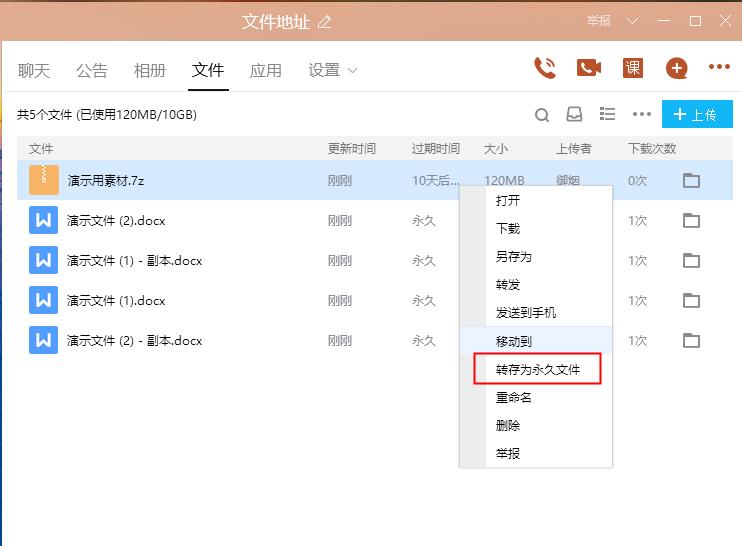Start a voice call
This screenshot has height=546, width=742.
(x=545, y=68)
